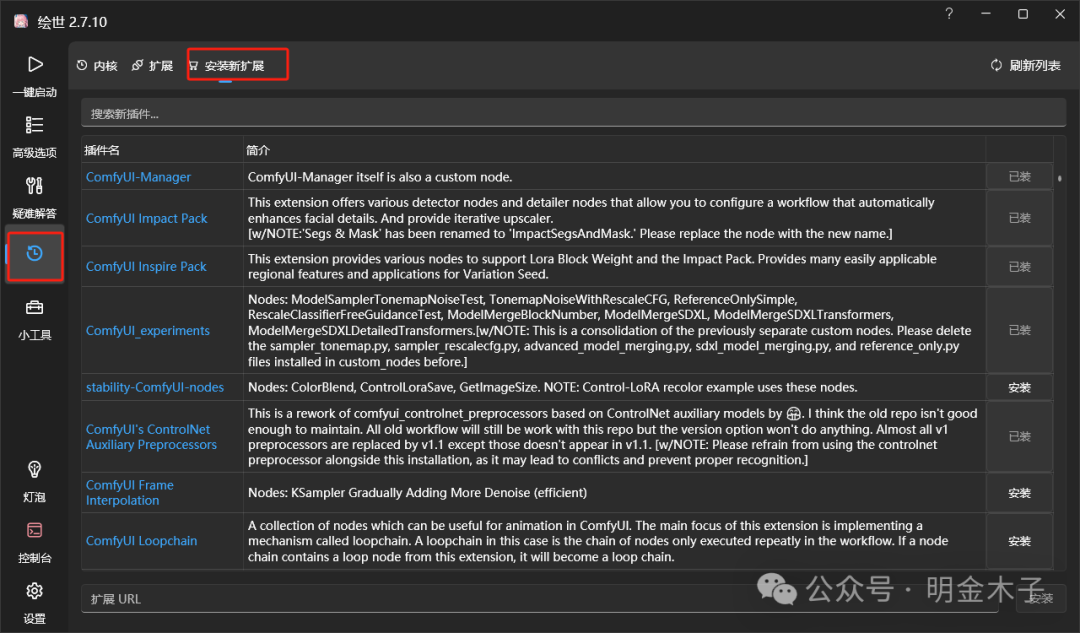Click the 插件名 column header
This screenshot has width=1080, height=633.
tap(102, 150)
